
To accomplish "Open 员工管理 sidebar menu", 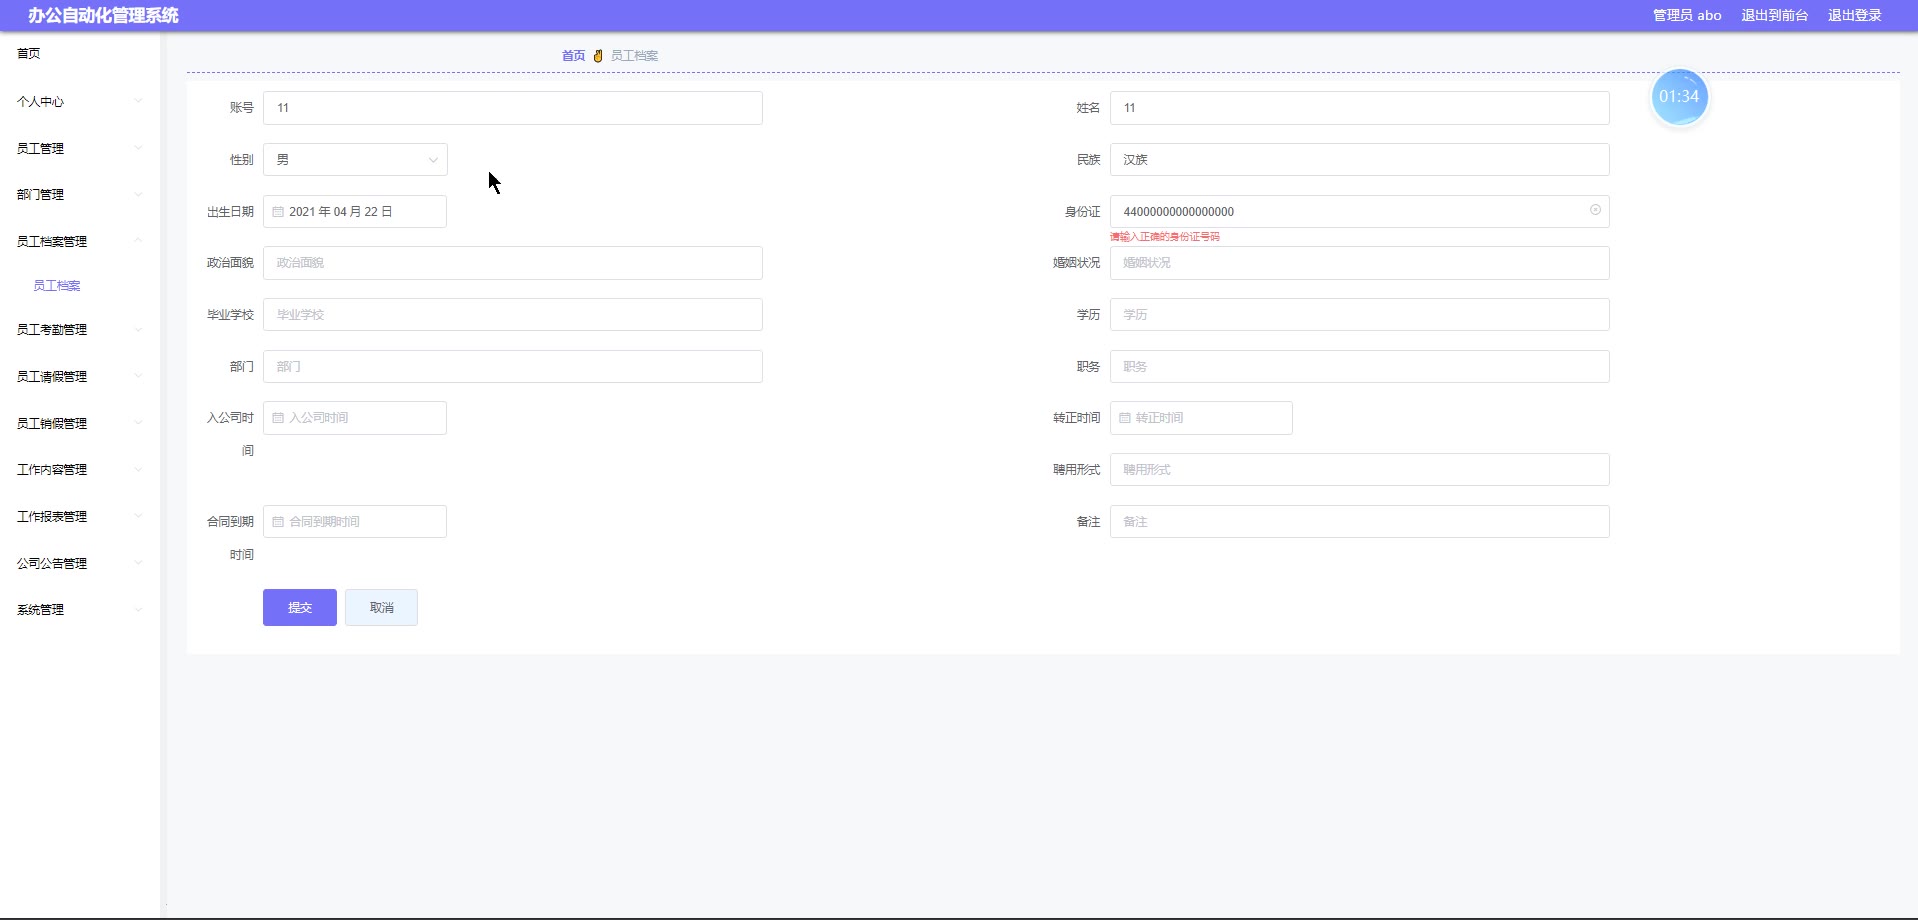I will [80, 148].
